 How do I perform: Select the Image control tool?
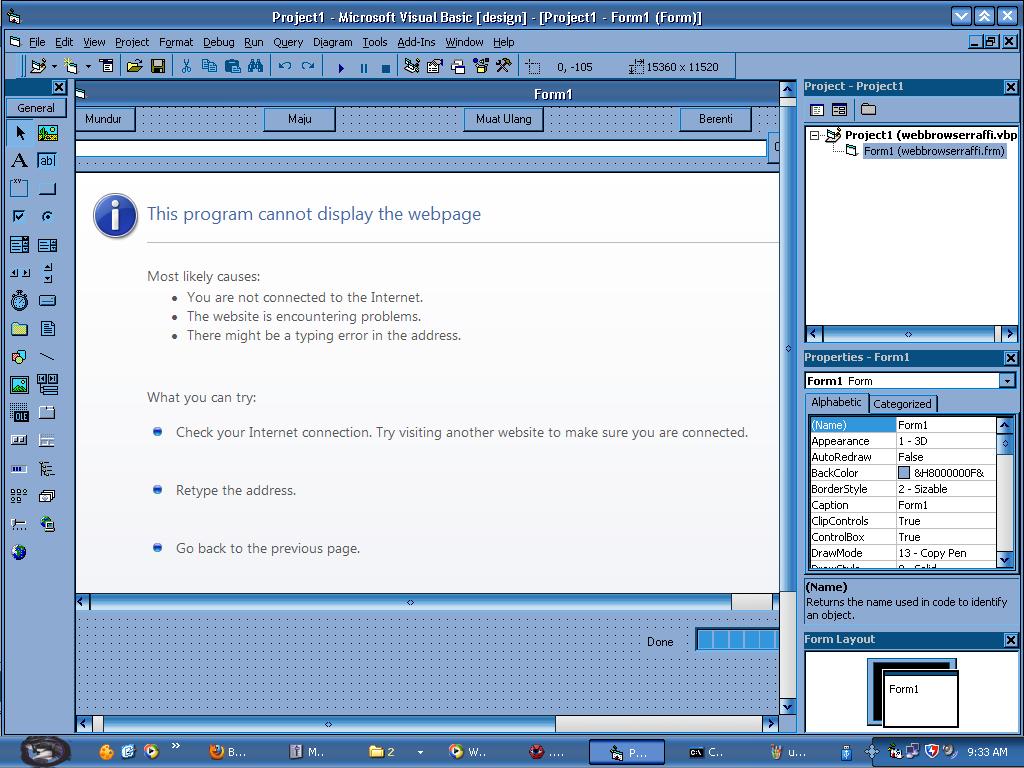[x=20, y=385]
